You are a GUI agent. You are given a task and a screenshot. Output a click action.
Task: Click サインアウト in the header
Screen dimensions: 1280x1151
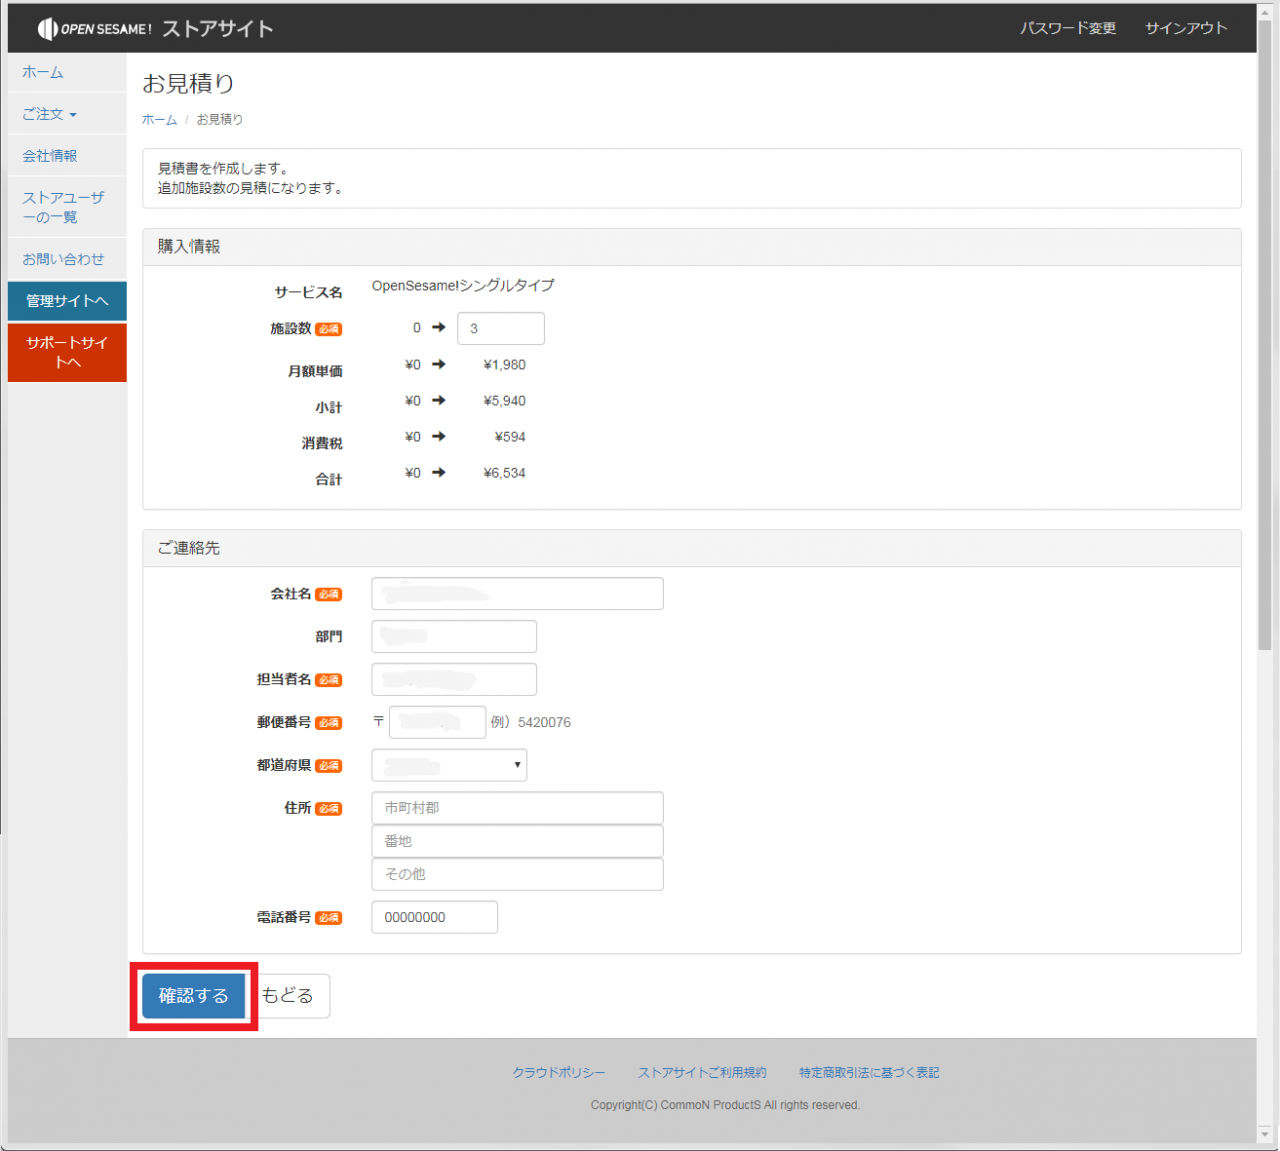coord(1185,28)
